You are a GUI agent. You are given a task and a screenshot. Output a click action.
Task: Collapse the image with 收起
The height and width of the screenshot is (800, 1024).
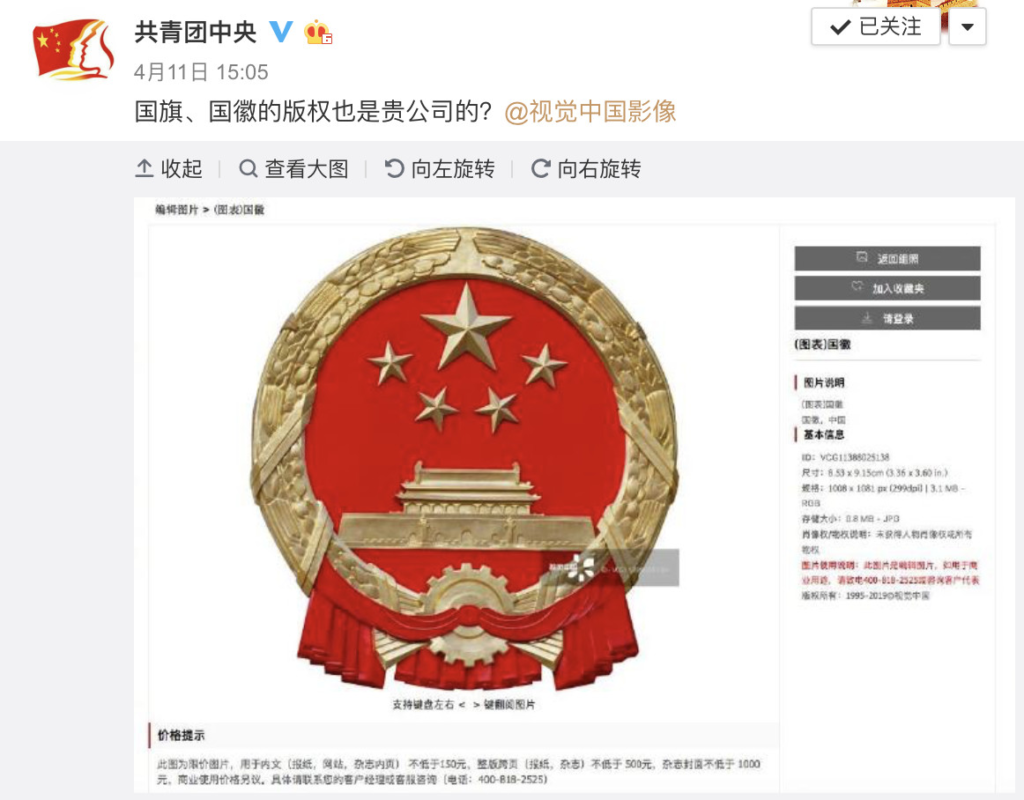(x=168, y=169)
